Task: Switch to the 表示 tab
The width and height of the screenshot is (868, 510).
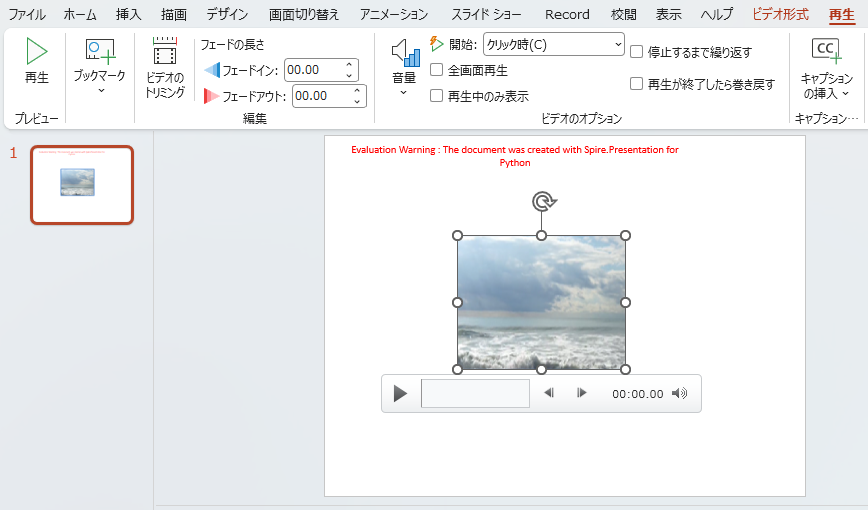Action: point(668,14)
